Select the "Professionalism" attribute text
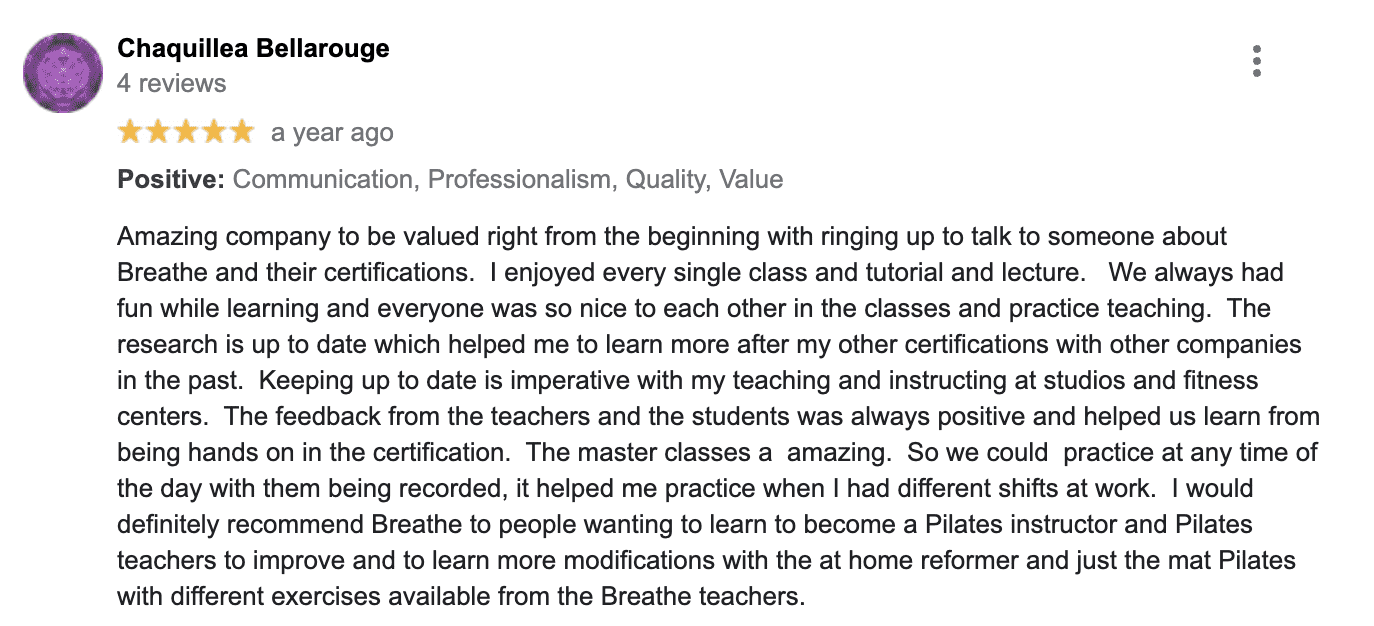 (519, 180)
